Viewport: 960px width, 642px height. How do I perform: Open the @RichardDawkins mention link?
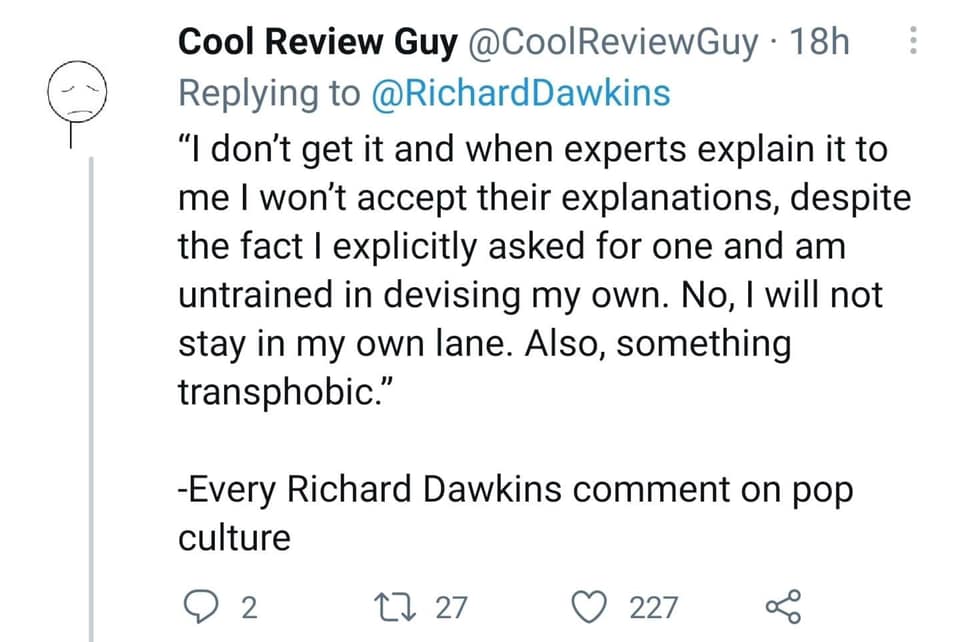click(521, 93)
